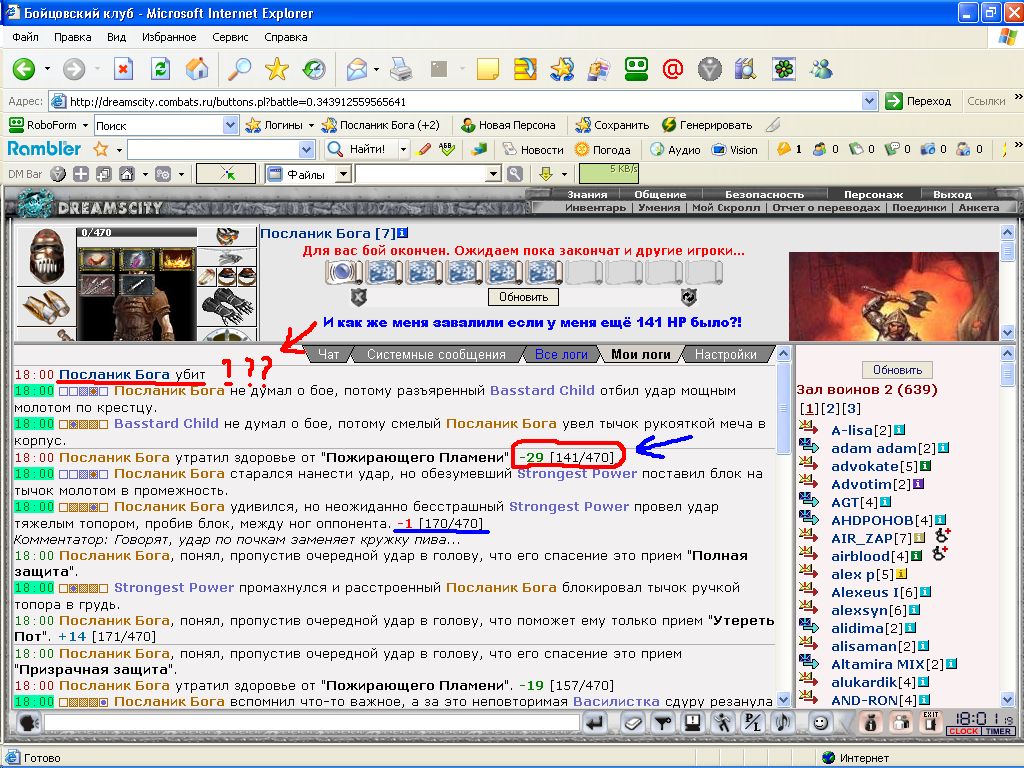Screen dimensions: 1024x768
Task: Expand the Файлы dropdown in DM Bar
Action: (x=343, y=174)
